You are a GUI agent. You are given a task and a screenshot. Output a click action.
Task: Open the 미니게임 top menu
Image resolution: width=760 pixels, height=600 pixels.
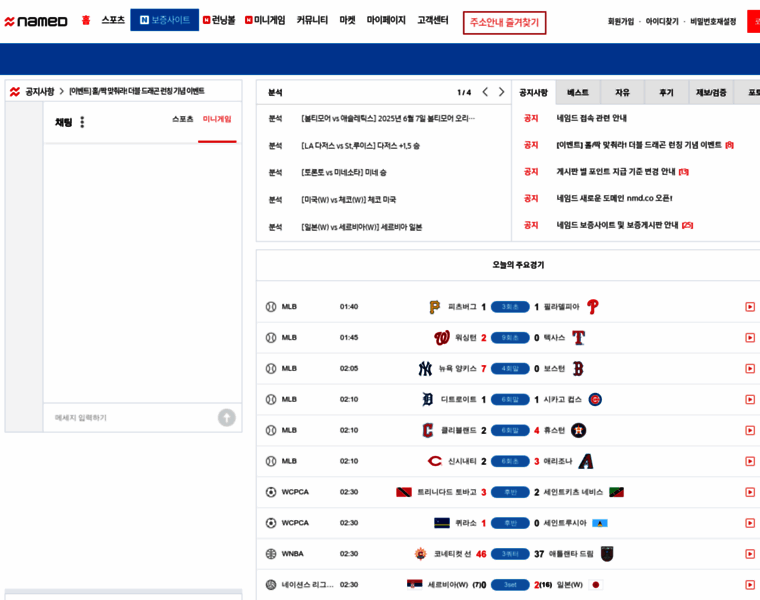point(265,20)
